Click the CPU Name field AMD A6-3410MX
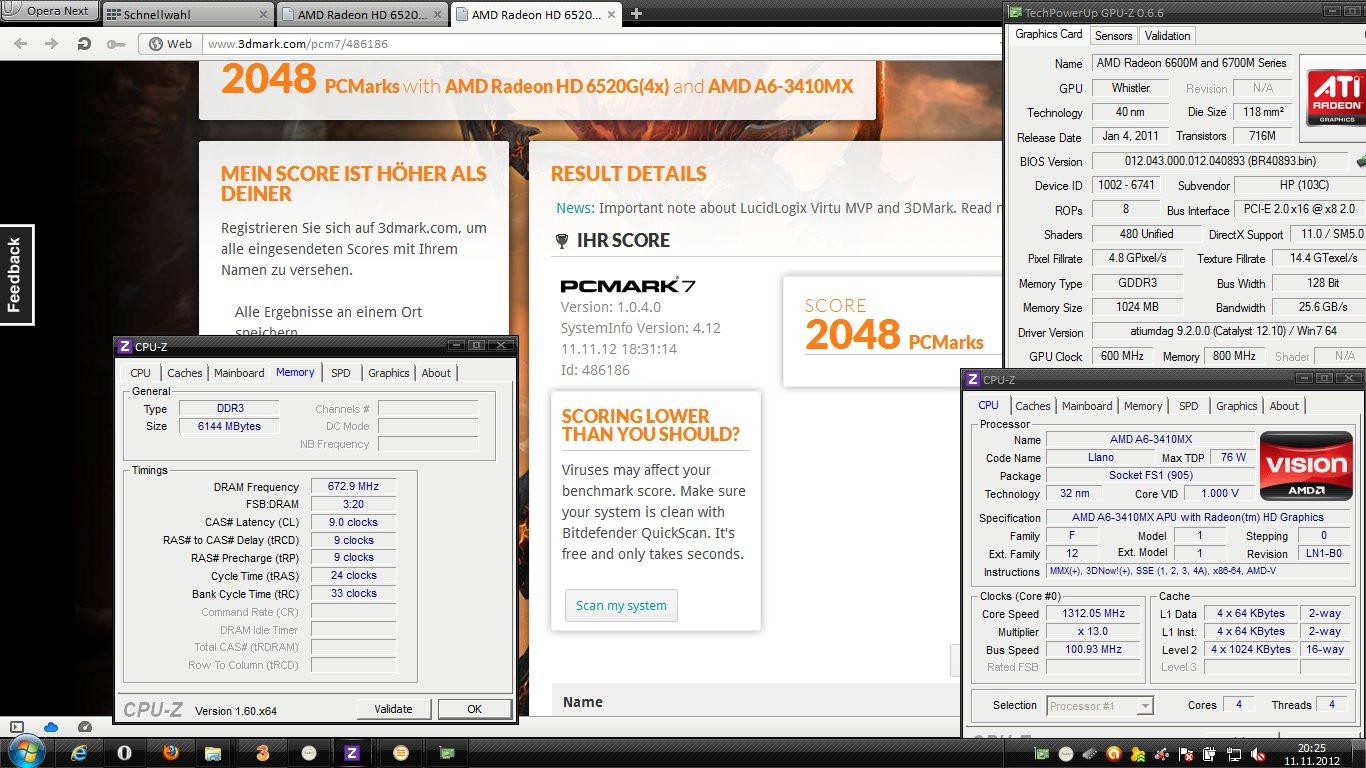Image resolution: width=1366 pixels, height=768 pixels. pyautogui.click(x=1150, y=440)
